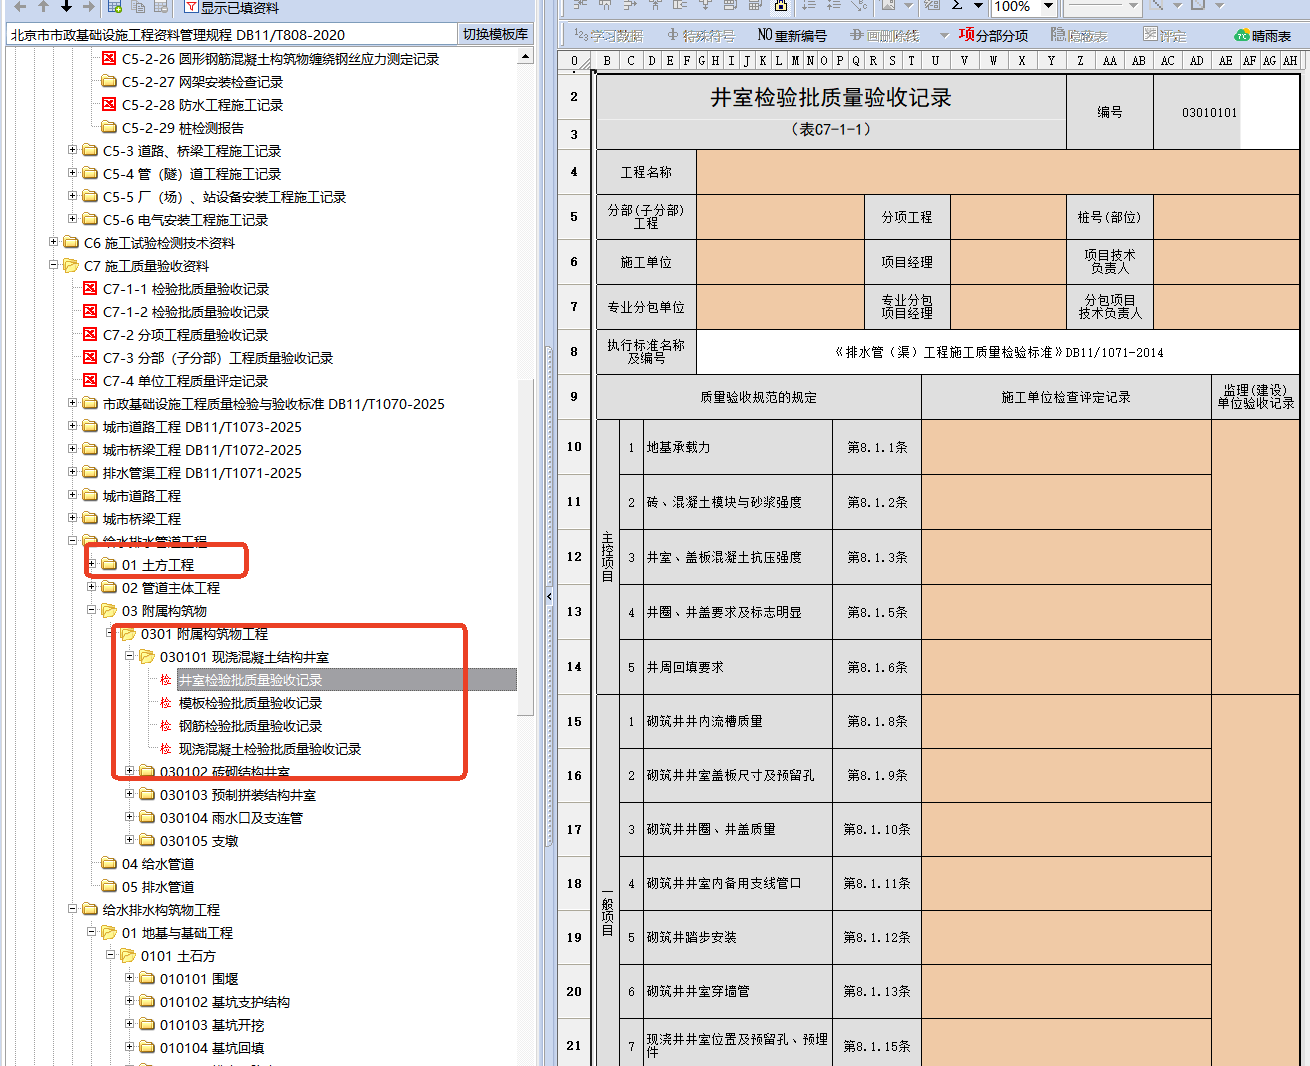
Task: Click the tree panel scroll-up arrow
Action: click(525, 58)
